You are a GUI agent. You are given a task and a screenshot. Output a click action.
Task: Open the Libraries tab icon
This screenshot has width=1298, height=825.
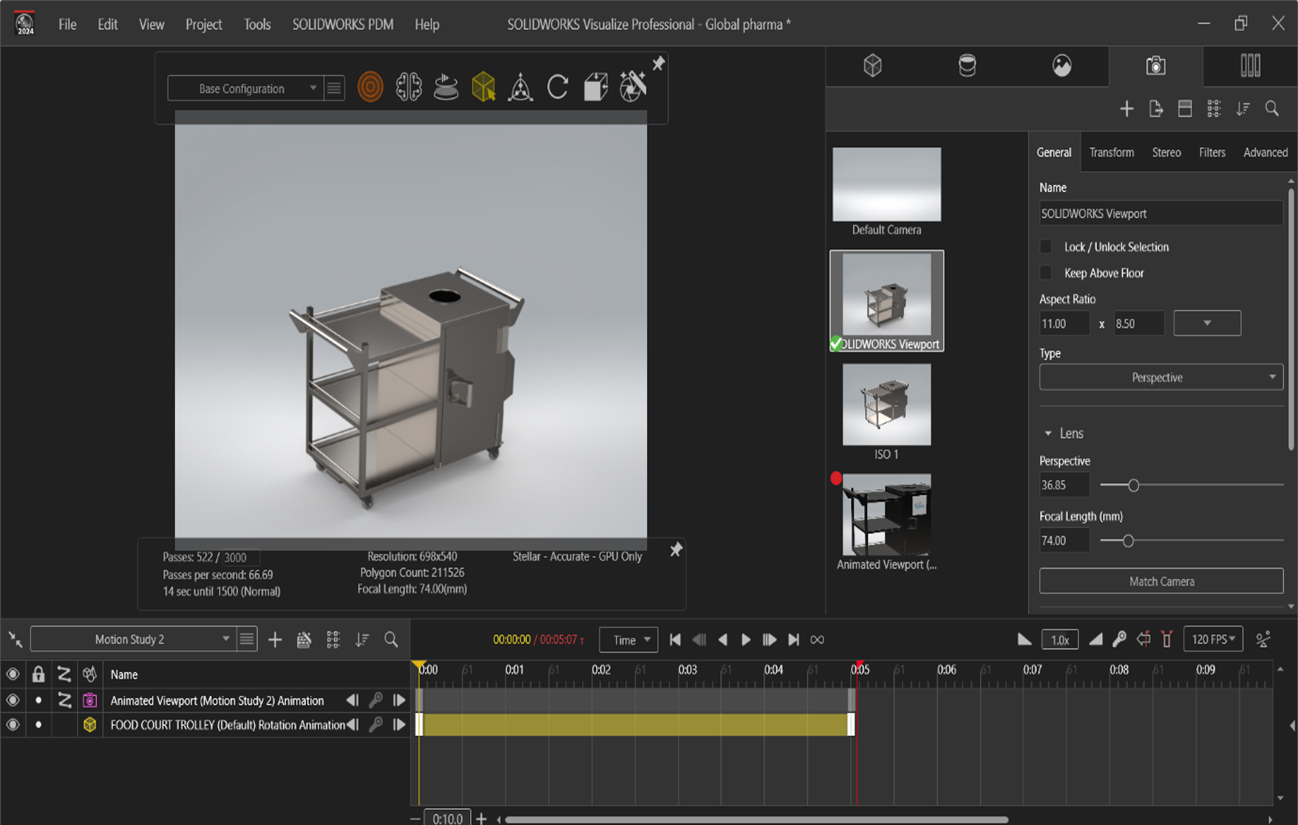pyautogui.click(x=1250, y=66)
